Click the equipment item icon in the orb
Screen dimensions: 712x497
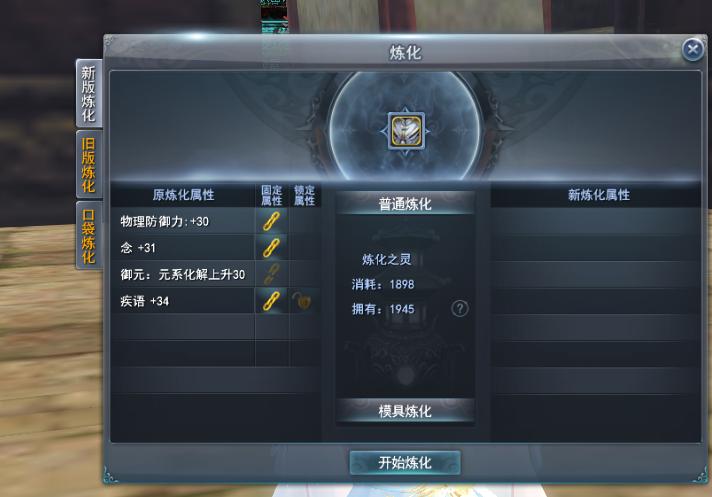pyautogui.click(x=406, y=131)
